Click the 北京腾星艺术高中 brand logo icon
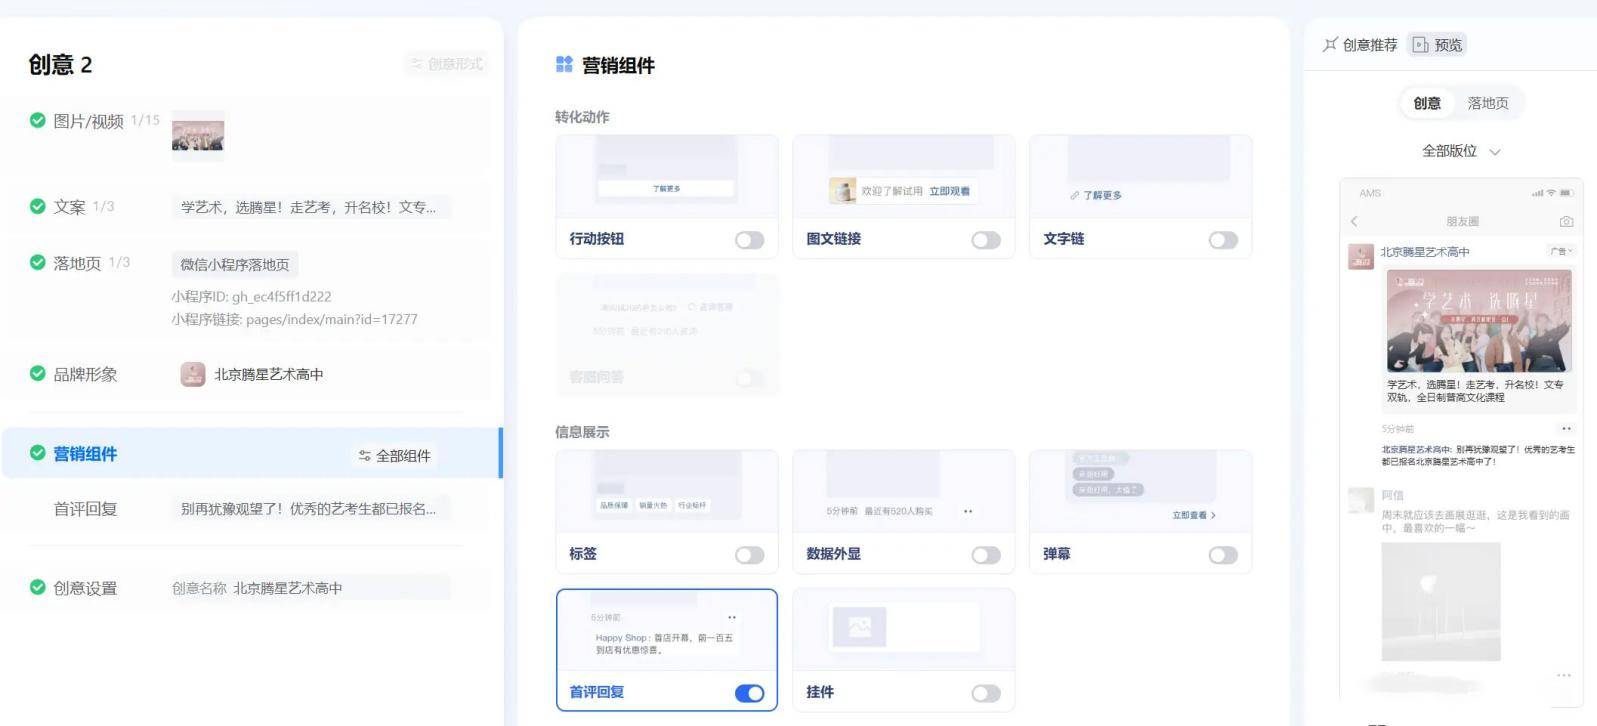The height and width of the screenshot is (726, 1597). tap(193, 374)
